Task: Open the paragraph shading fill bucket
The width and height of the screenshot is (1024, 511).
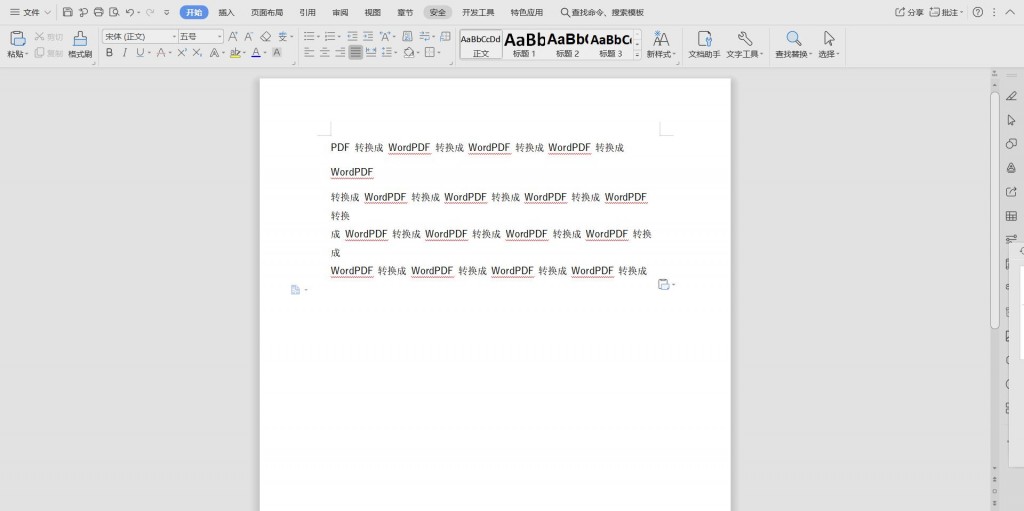Action: tap(409, 52)
